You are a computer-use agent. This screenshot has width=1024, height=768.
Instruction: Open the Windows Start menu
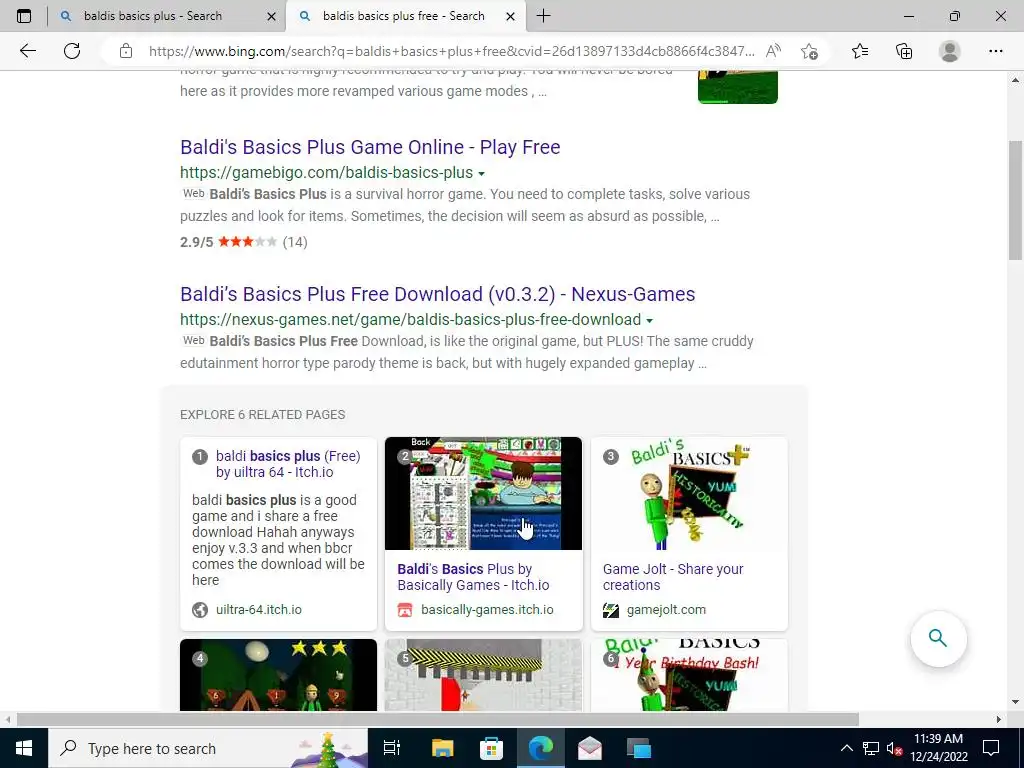(x=24, y=748)
